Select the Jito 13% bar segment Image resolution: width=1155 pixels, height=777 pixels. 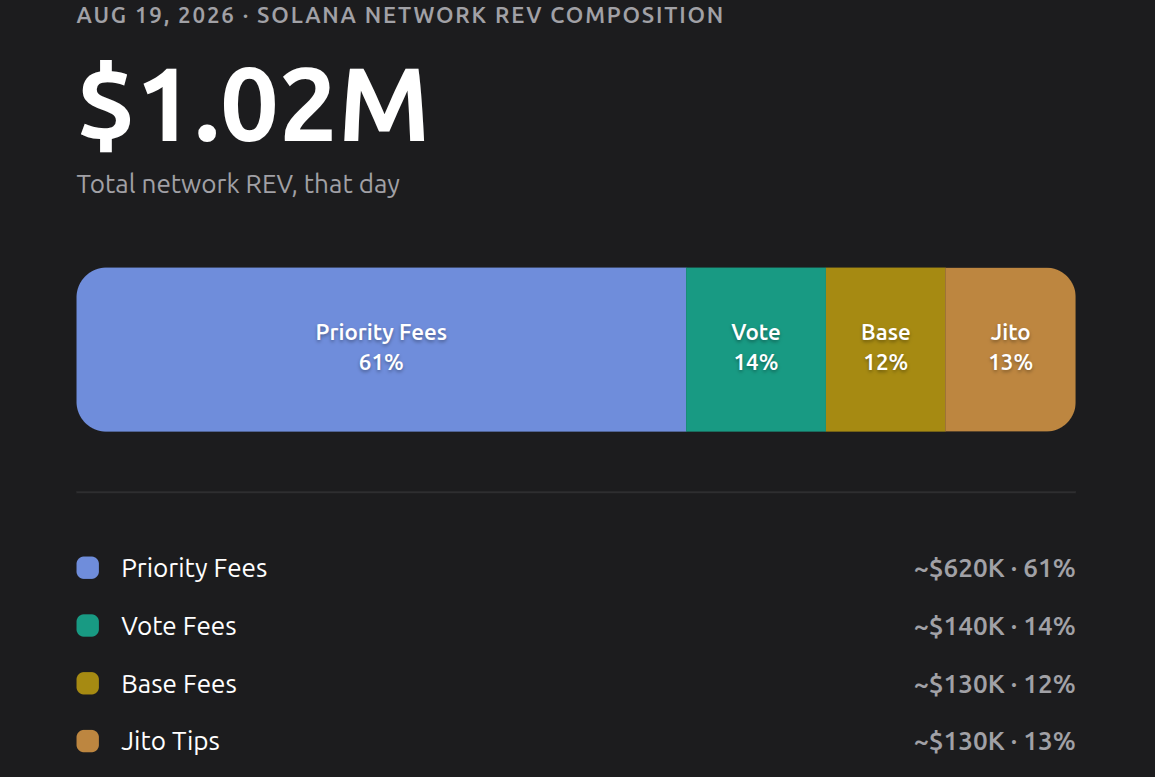tap(1011, 349)
